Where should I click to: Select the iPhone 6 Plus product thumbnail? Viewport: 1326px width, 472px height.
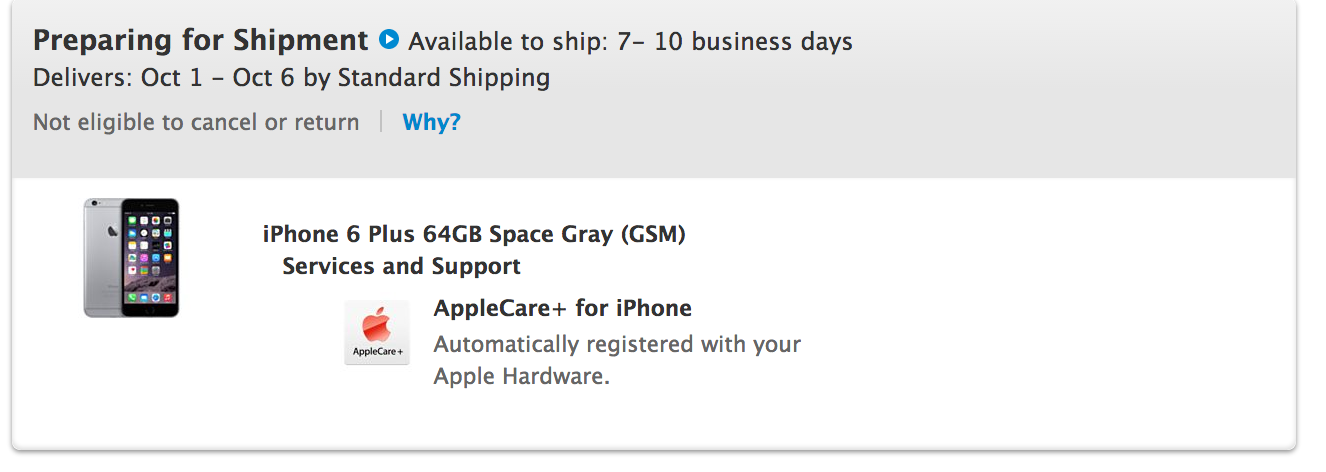tap(131, 257)
